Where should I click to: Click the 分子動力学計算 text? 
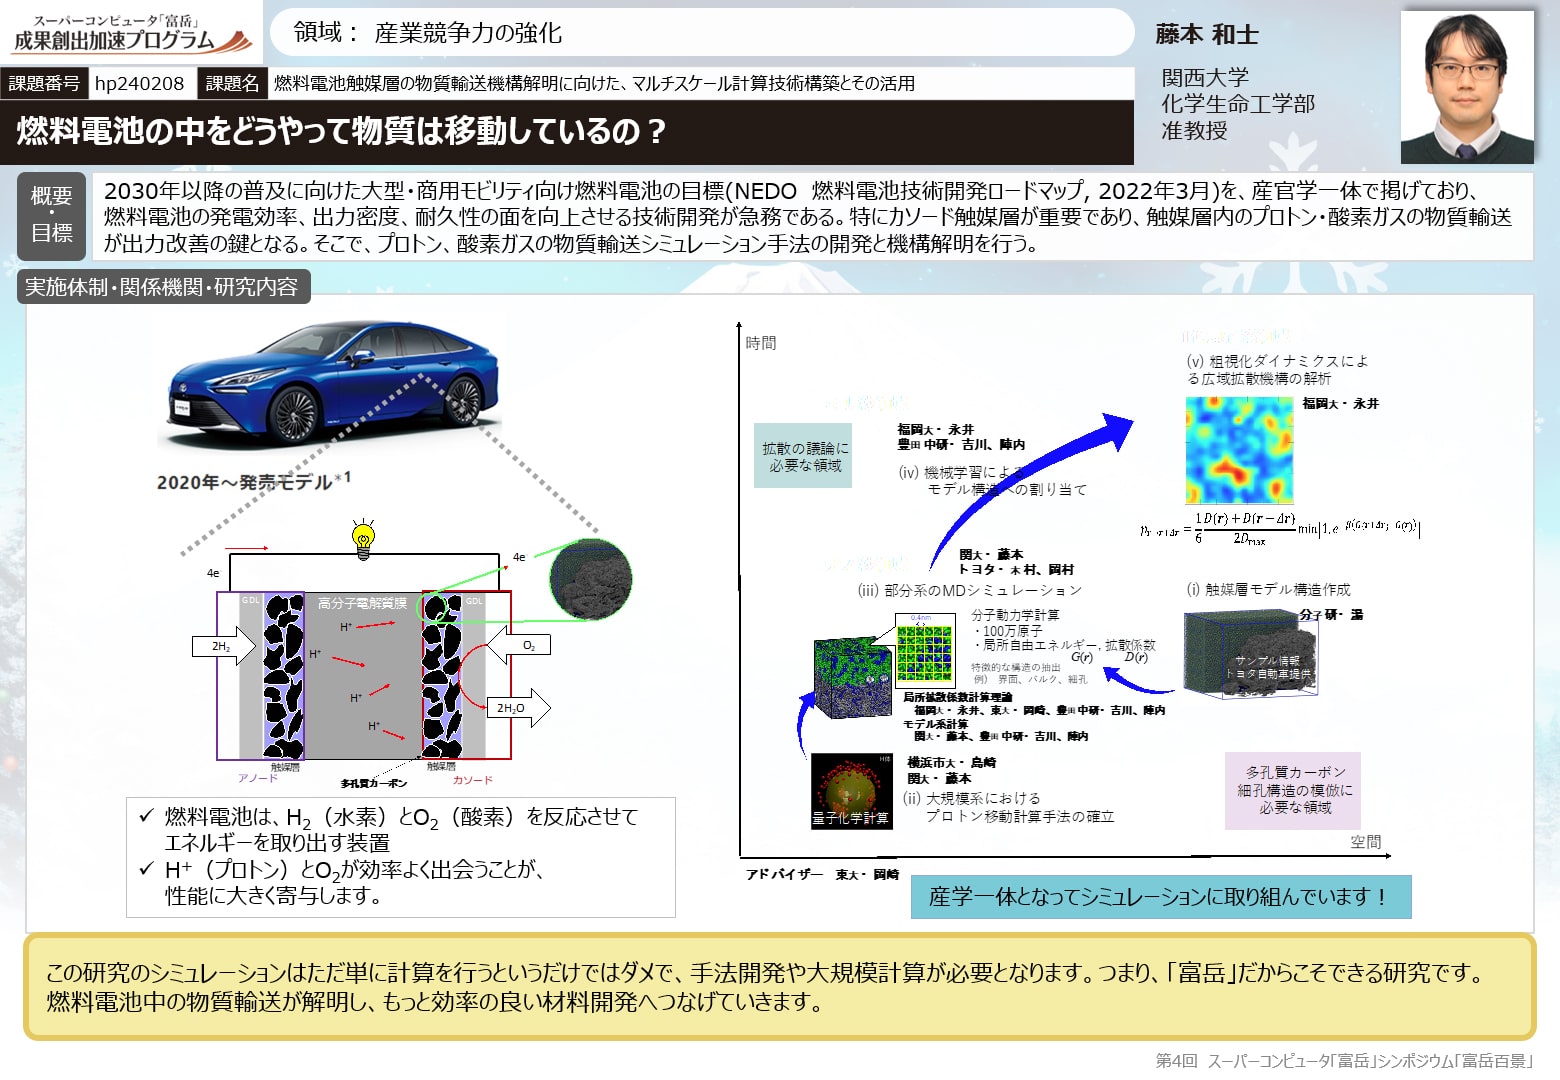pyautogui.click(x=1015, y=615)
